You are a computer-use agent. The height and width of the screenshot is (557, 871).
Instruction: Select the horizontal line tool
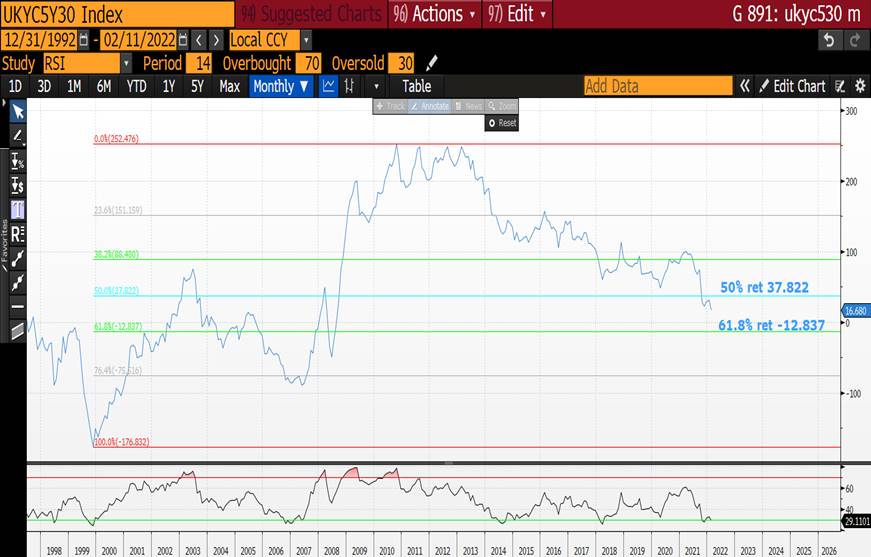click(18, 307)
